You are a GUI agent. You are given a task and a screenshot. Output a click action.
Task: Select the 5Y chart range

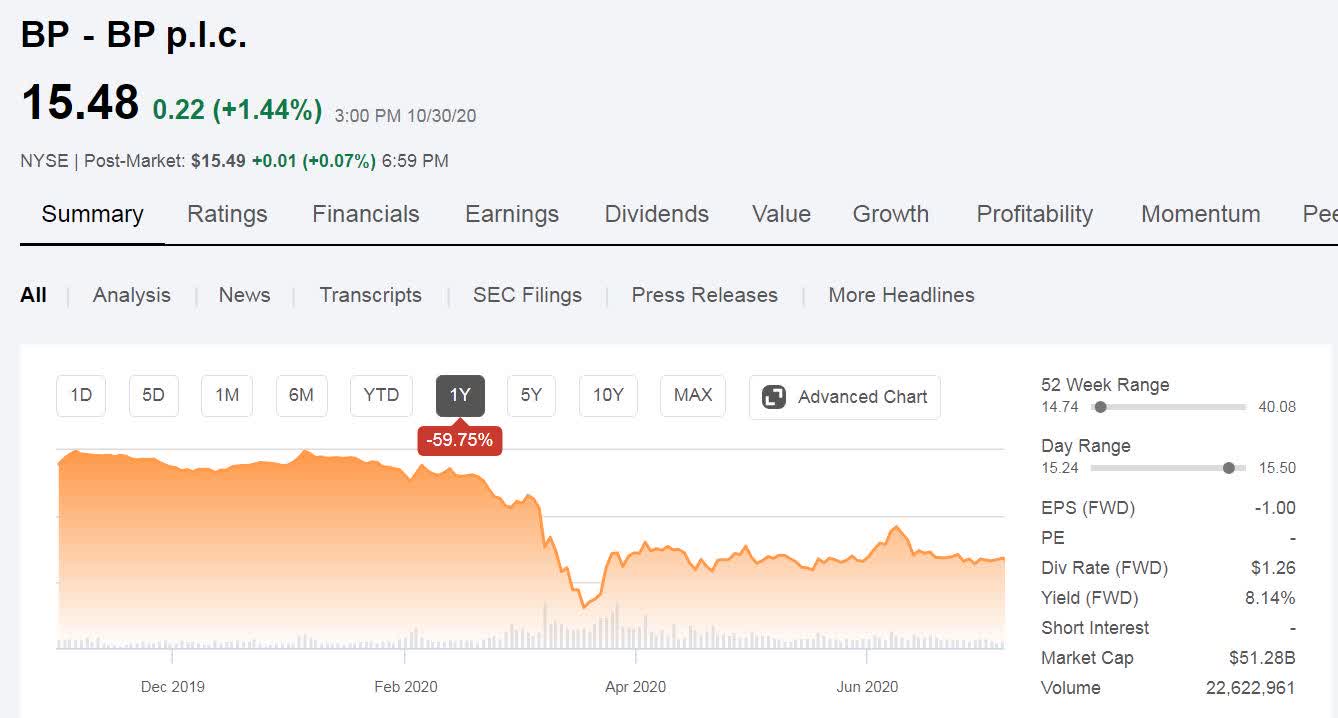click(x=531, y=395)
